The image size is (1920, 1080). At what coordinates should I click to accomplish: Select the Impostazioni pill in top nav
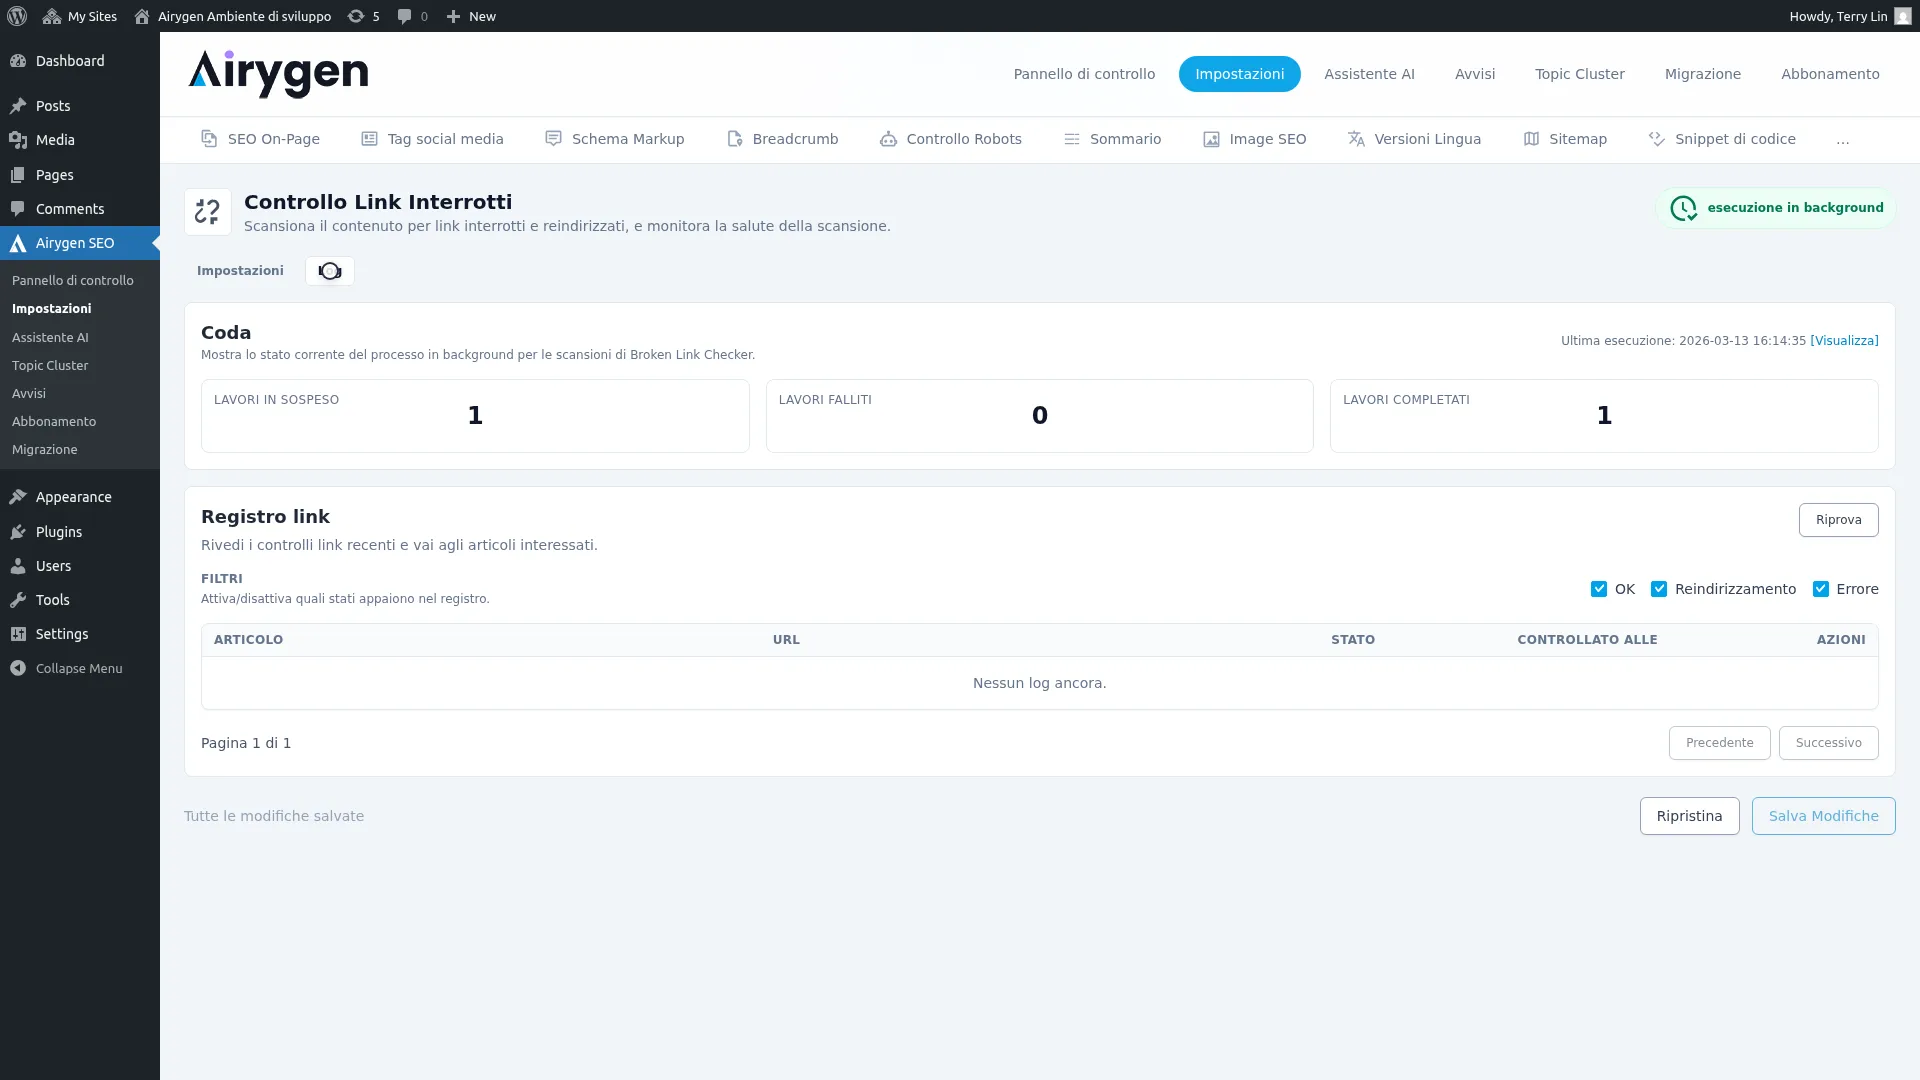pos(1239,74)
